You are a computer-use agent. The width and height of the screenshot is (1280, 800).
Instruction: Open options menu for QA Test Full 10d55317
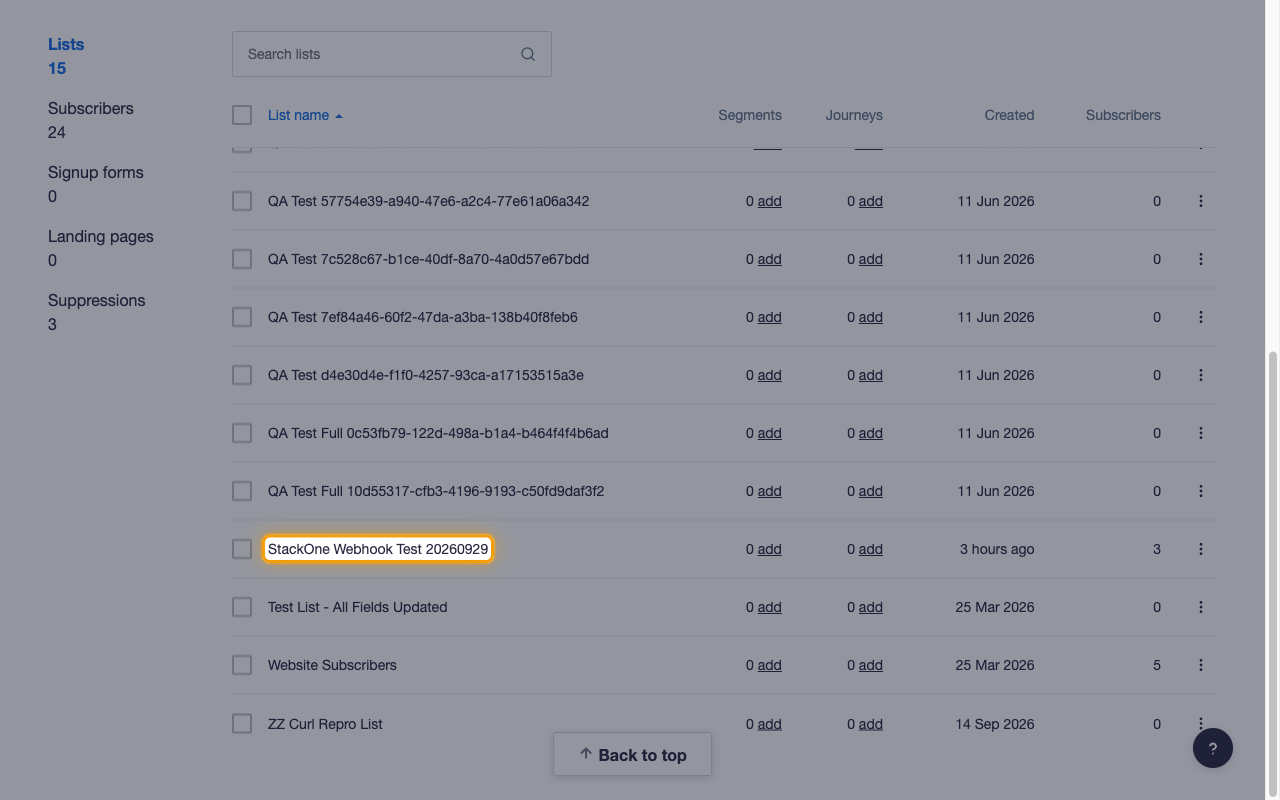pos(1201,491)
